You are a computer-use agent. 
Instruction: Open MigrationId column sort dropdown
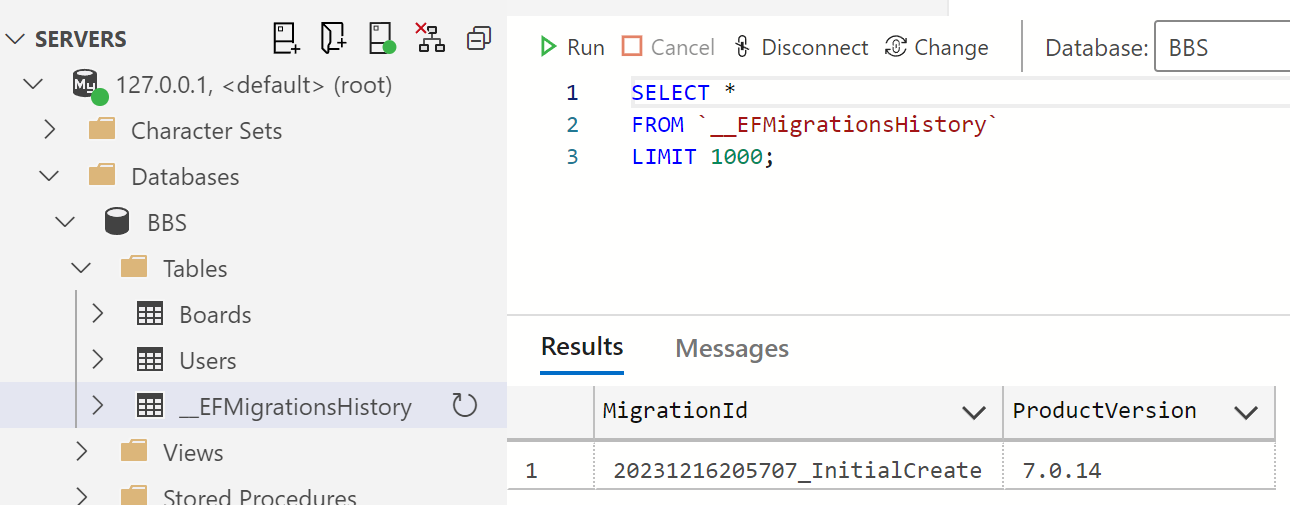973,412
